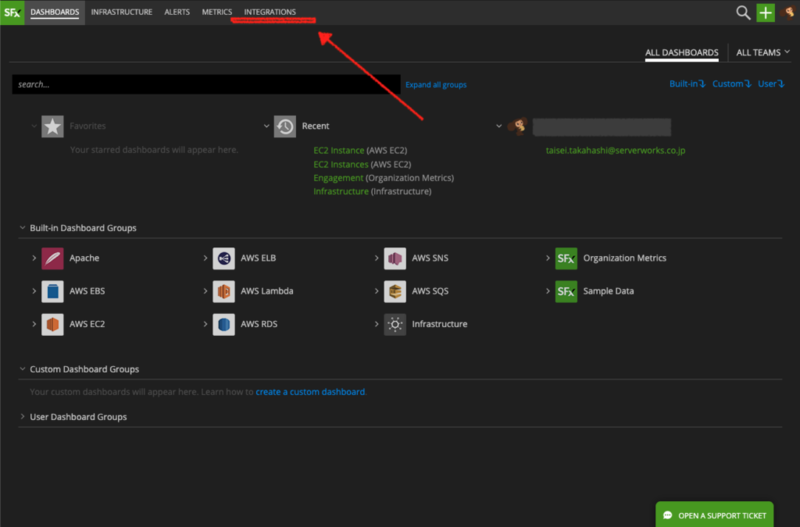
Task: Click OPEN A SUPPORT TICKET button
Action: point(714,514)
